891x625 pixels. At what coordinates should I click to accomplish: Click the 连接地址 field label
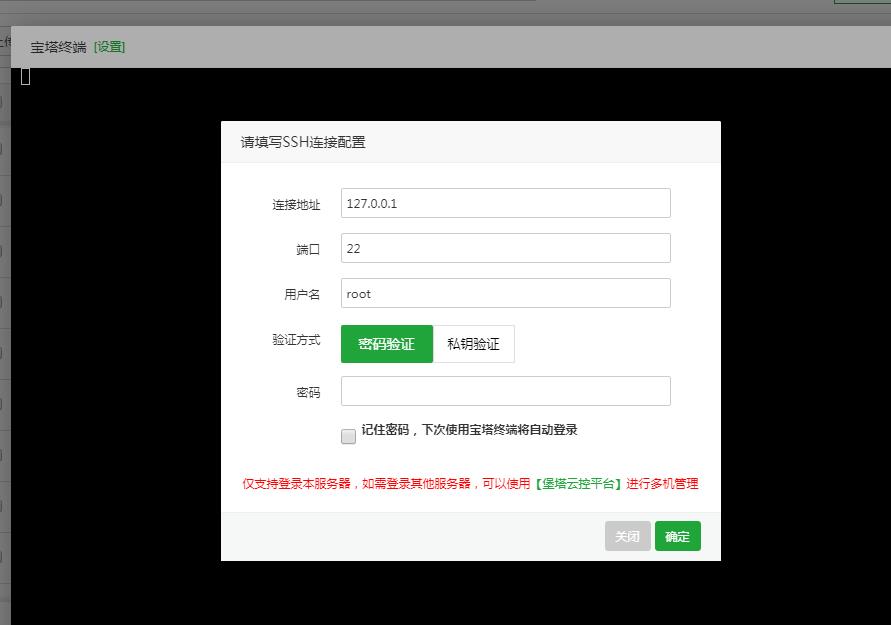pyautogui.click(x=296, y=204)
